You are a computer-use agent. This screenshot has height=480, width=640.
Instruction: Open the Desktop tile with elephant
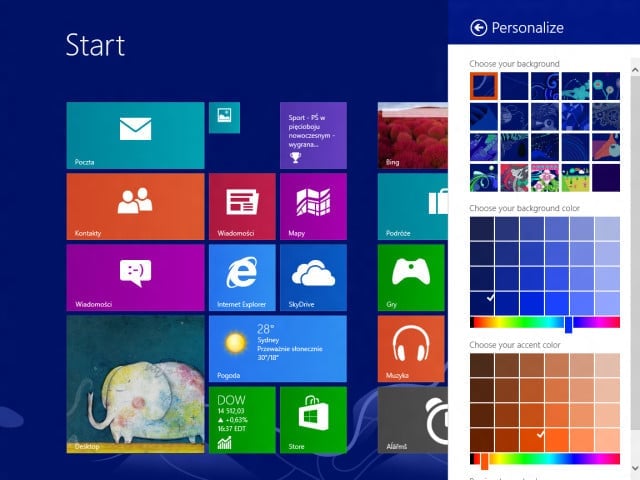pyautogui.click(x=135, y=384)
